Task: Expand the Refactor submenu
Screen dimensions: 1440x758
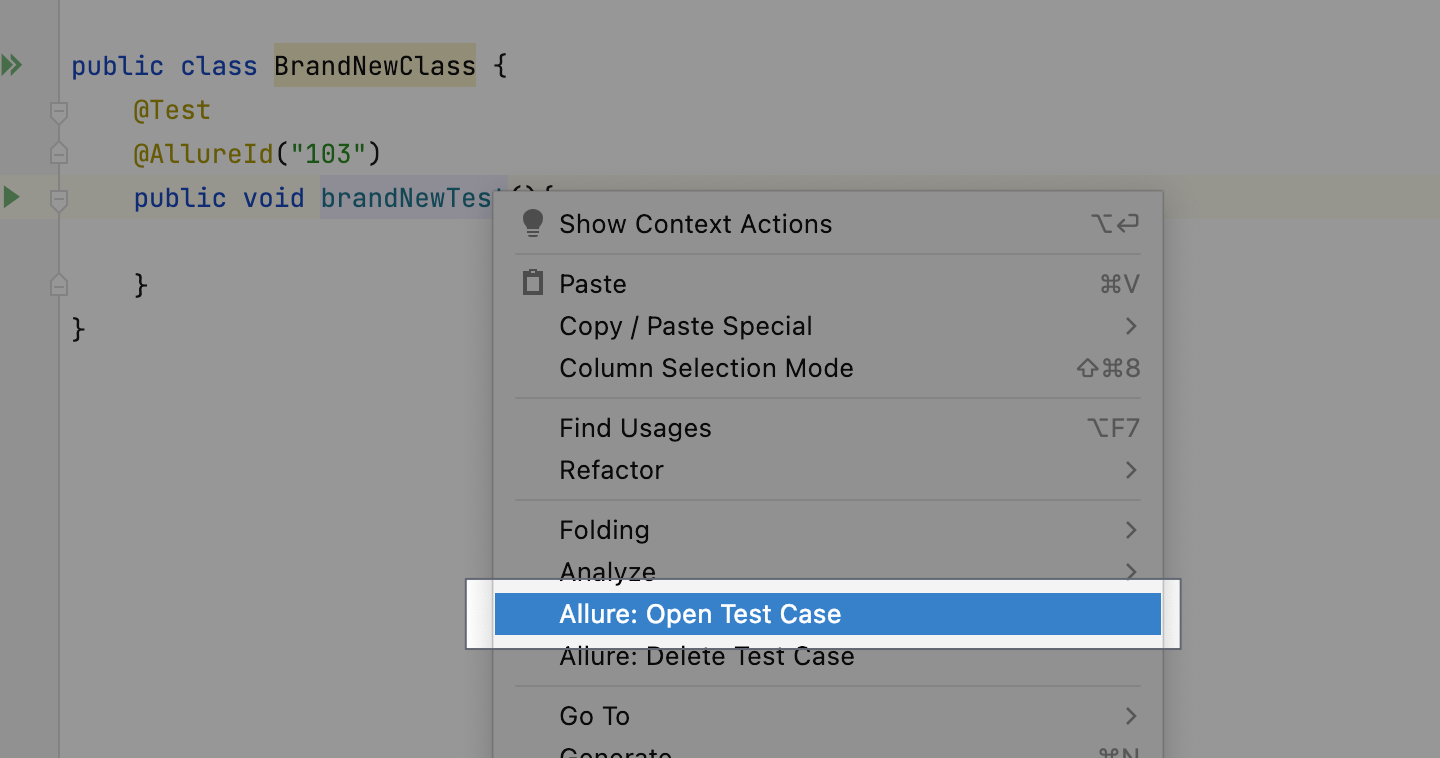Action: [612, 470]
